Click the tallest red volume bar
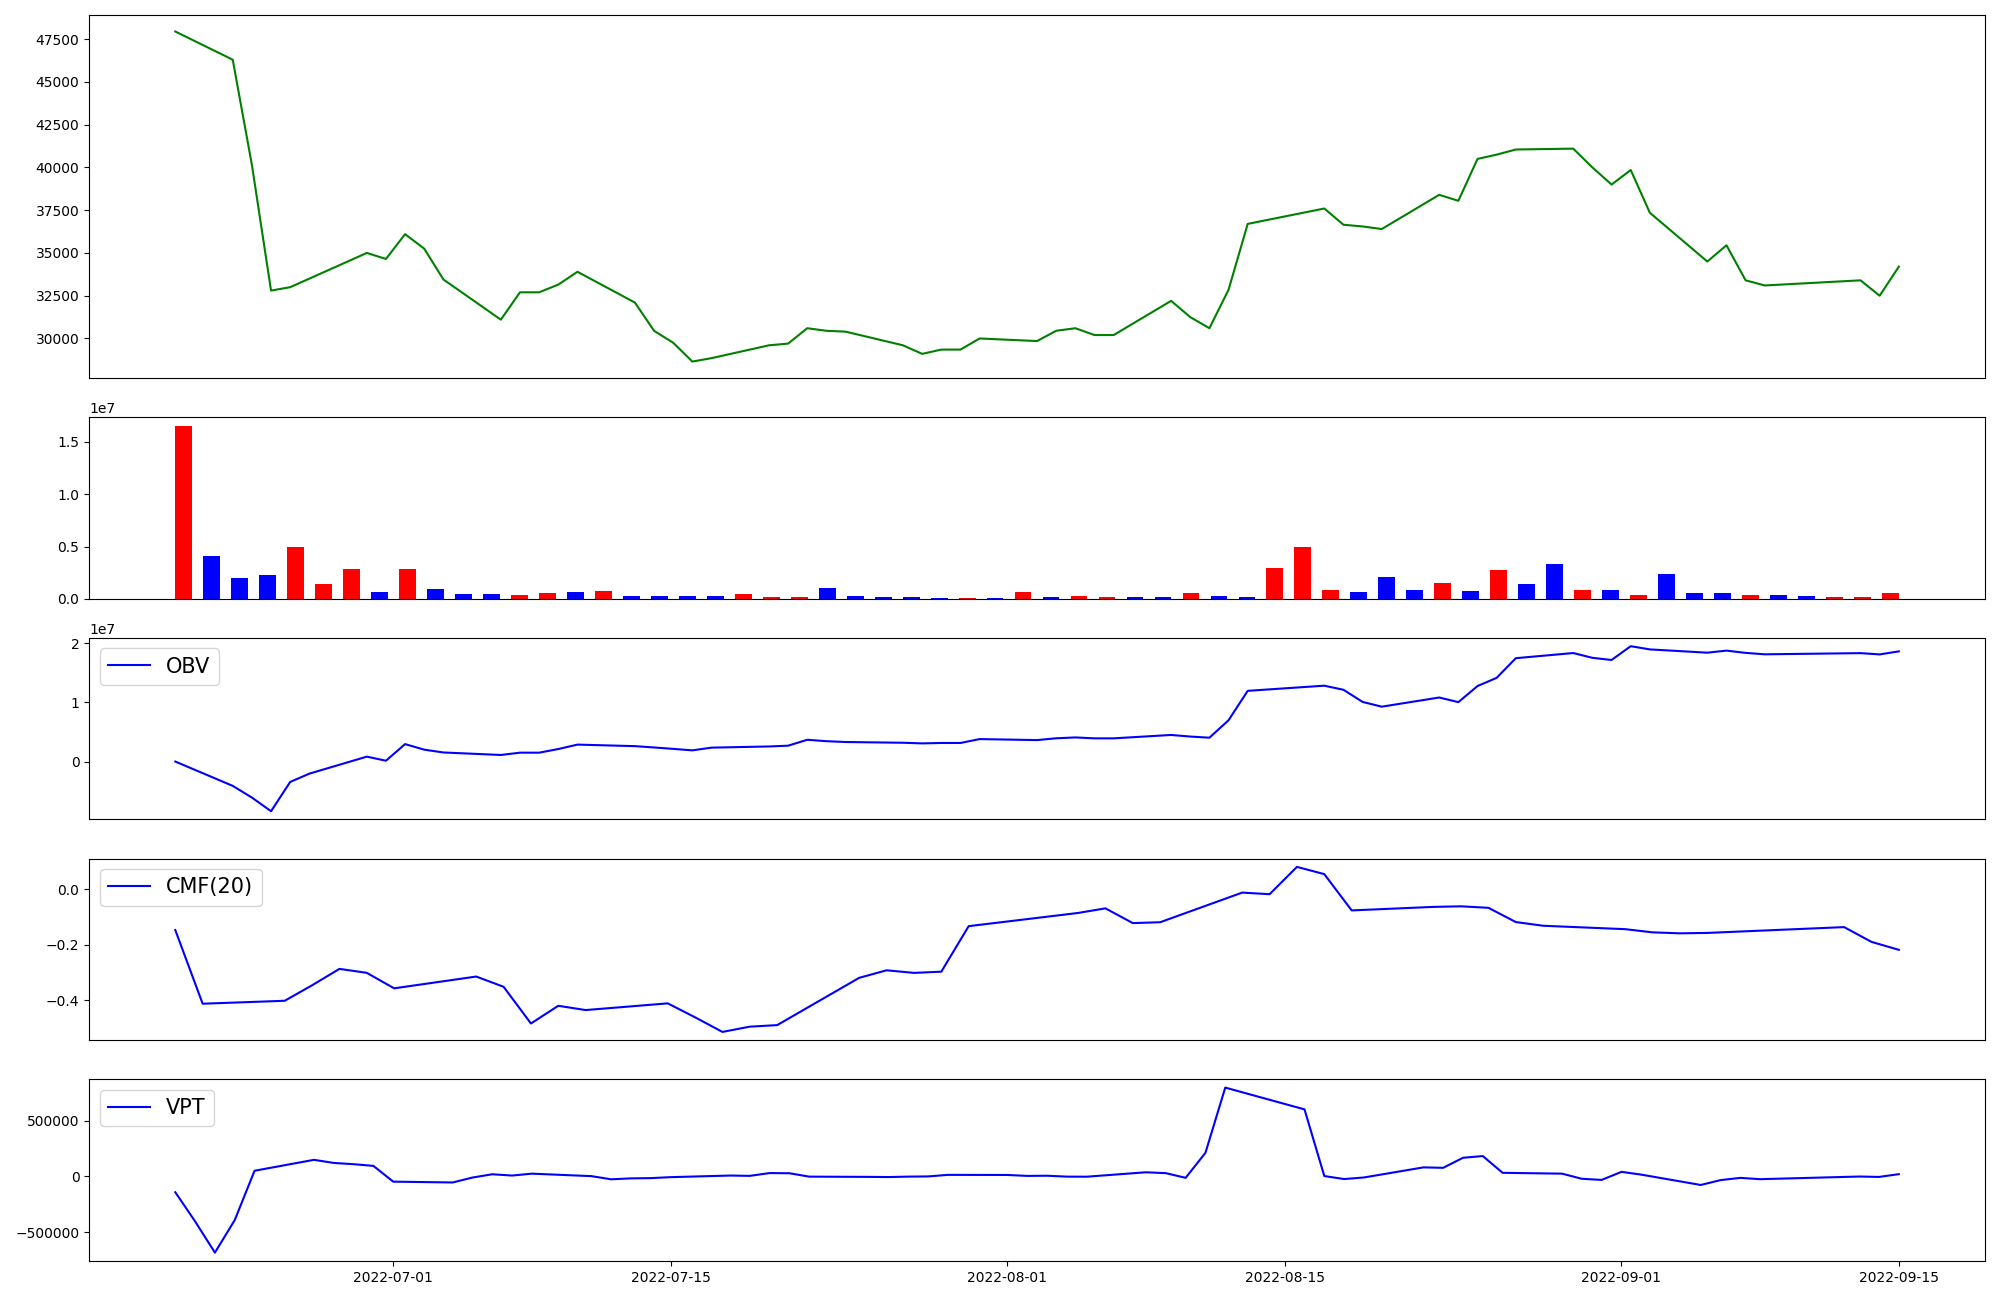 coord(184,512)
